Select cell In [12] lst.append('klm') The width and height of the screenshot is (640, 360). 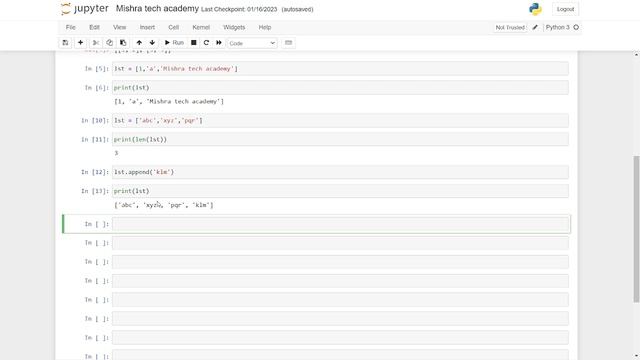(340, 172)
